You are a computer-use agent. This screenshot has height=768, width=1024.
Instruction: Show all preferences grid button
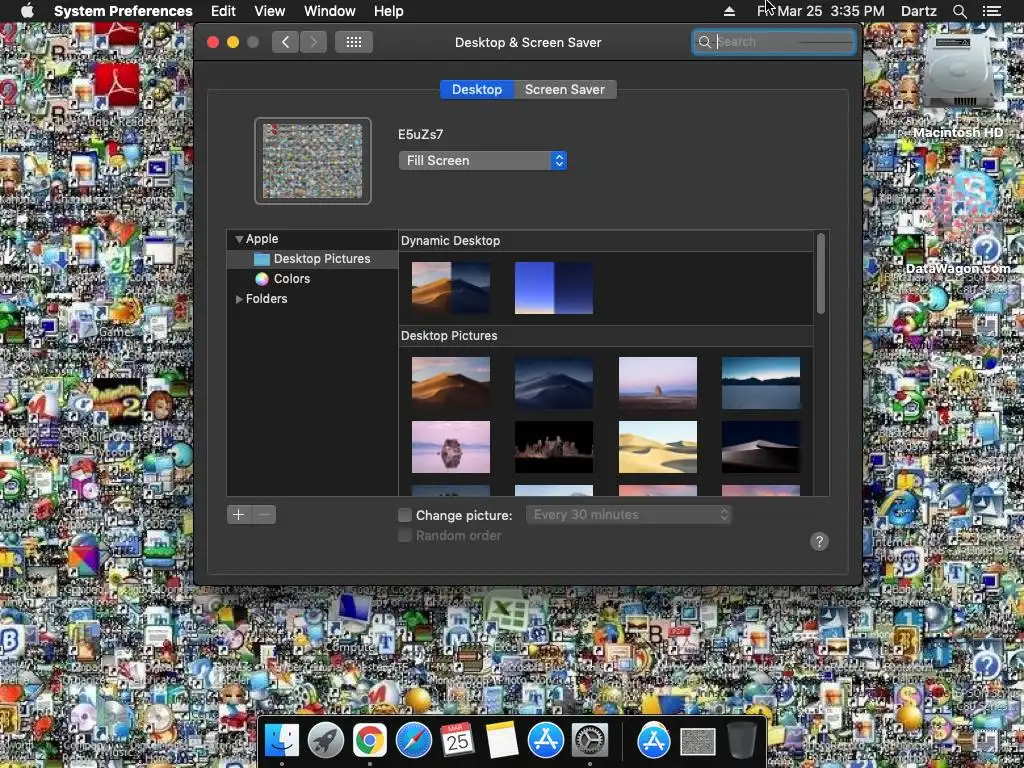(354, 42)
